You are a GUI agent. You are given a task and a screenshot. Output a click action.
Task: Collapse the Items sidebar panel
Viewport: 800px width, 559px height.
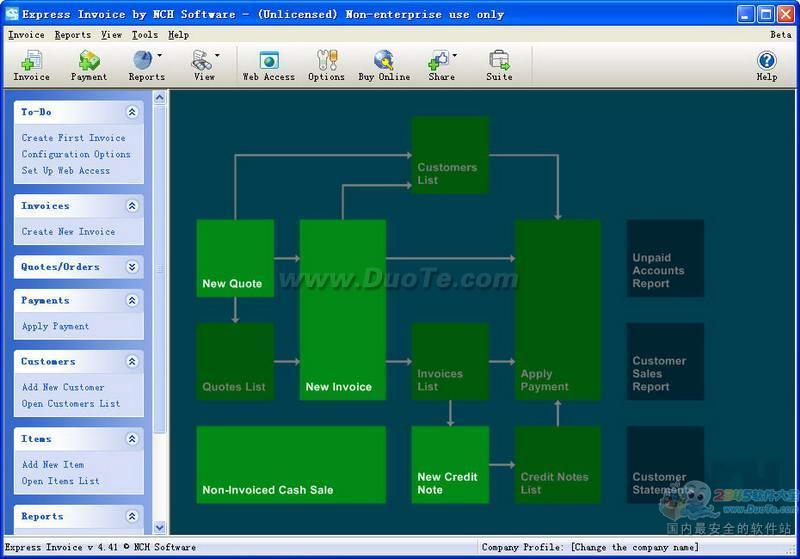point(132,439)
